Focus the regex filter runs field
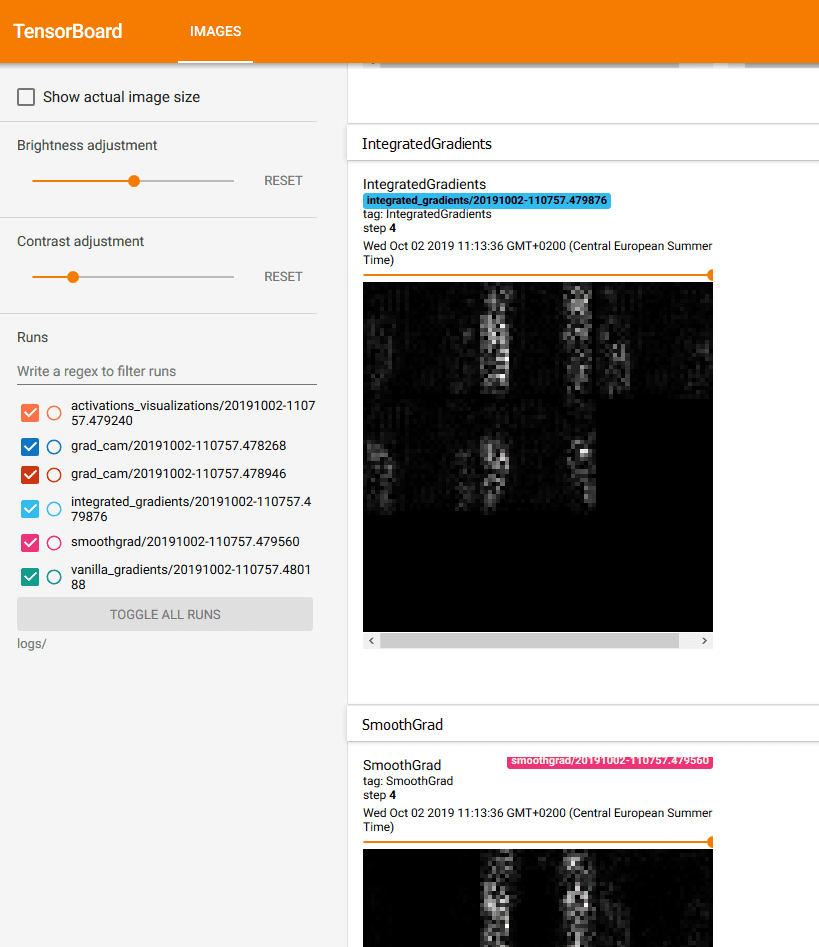The width and height of the screenshot is (819, 947). [166, 371]
